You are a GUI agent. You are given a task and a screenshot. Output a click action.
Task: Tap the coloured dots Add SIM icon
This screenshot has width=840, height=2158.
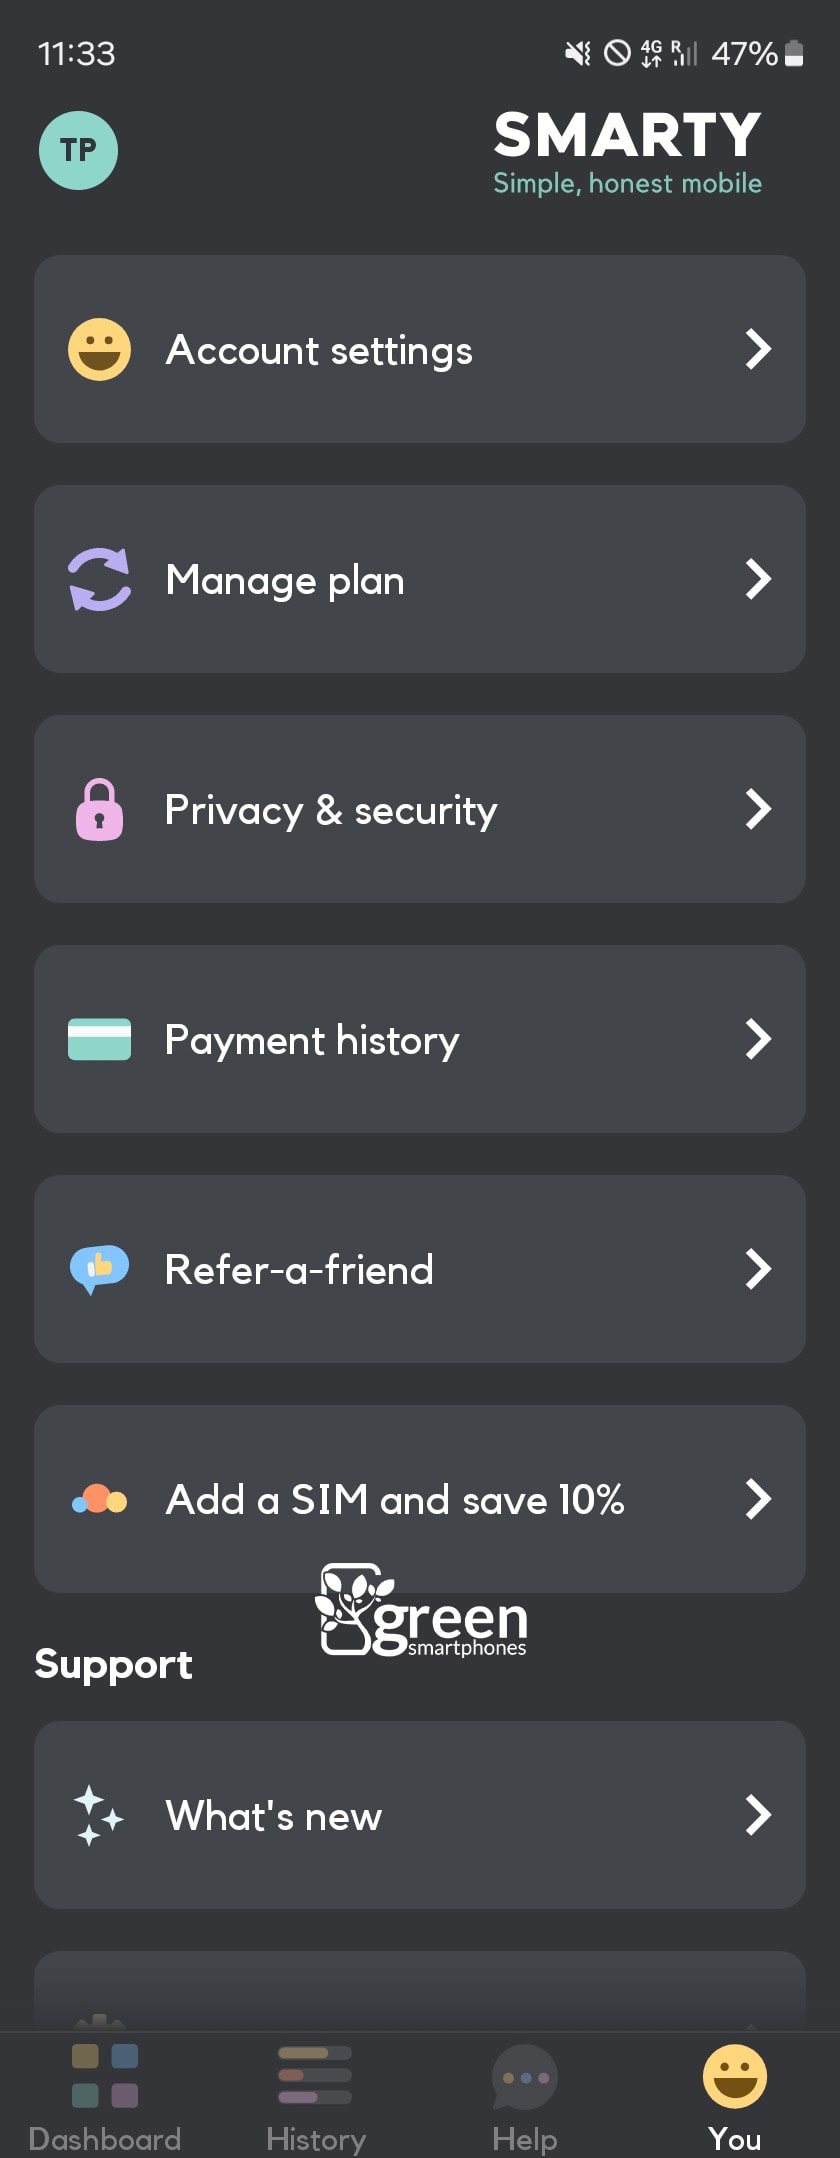(99, 1500)
